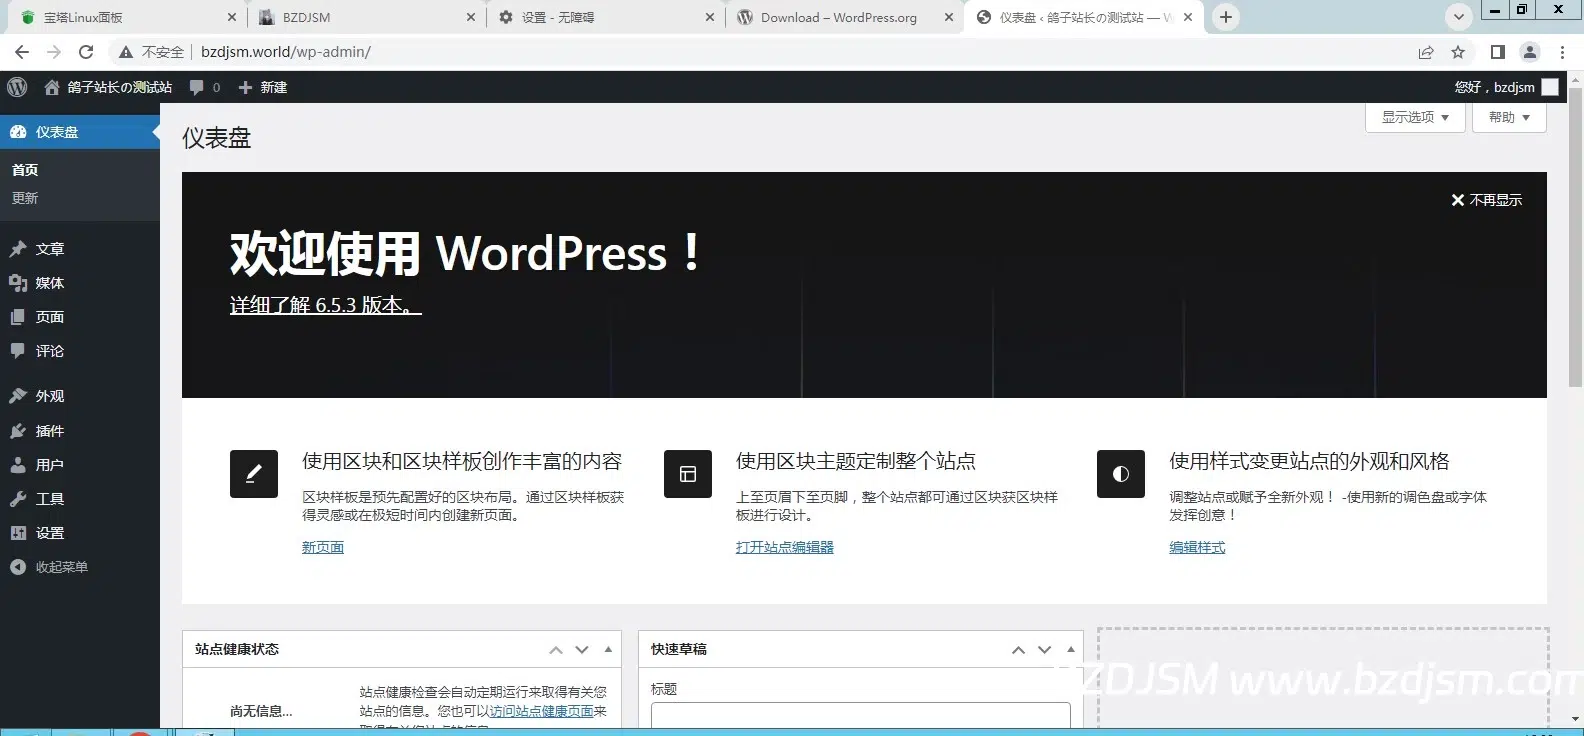Image resolution: width=1584 pixels, height=736 pixels.
Task: Toggle the 站点健康状态 panel collapse arrow
Action: pos(608,650)
